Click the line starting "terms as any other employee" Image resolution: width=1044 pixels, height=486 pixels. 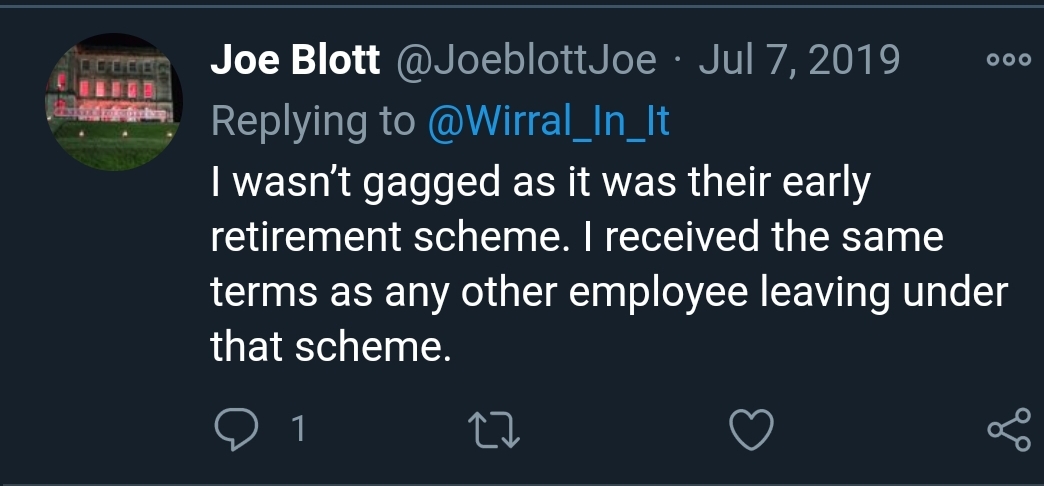tap(608, 293)
